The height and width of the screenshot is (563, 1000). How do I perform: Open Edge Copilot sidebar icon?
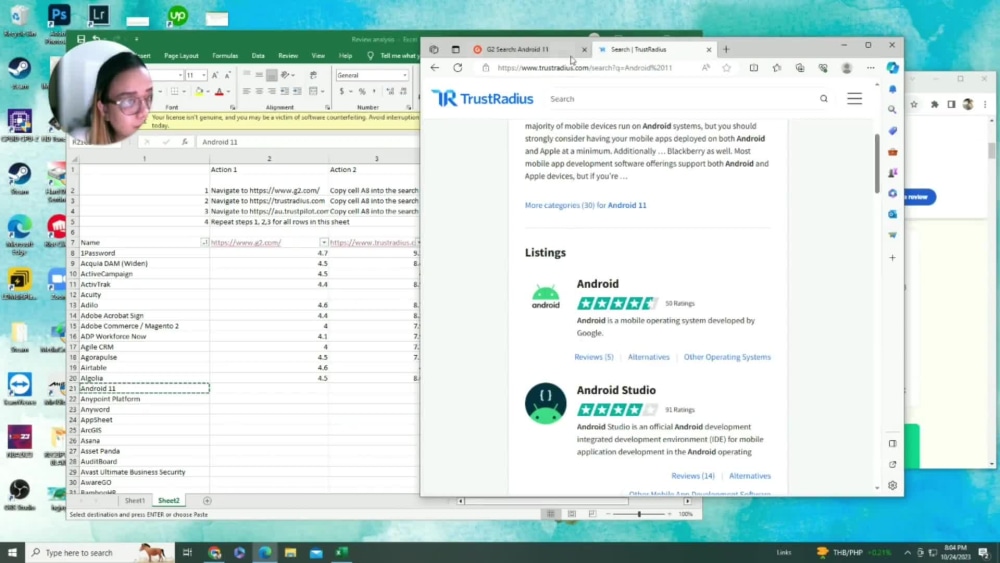tap(893, 68)
